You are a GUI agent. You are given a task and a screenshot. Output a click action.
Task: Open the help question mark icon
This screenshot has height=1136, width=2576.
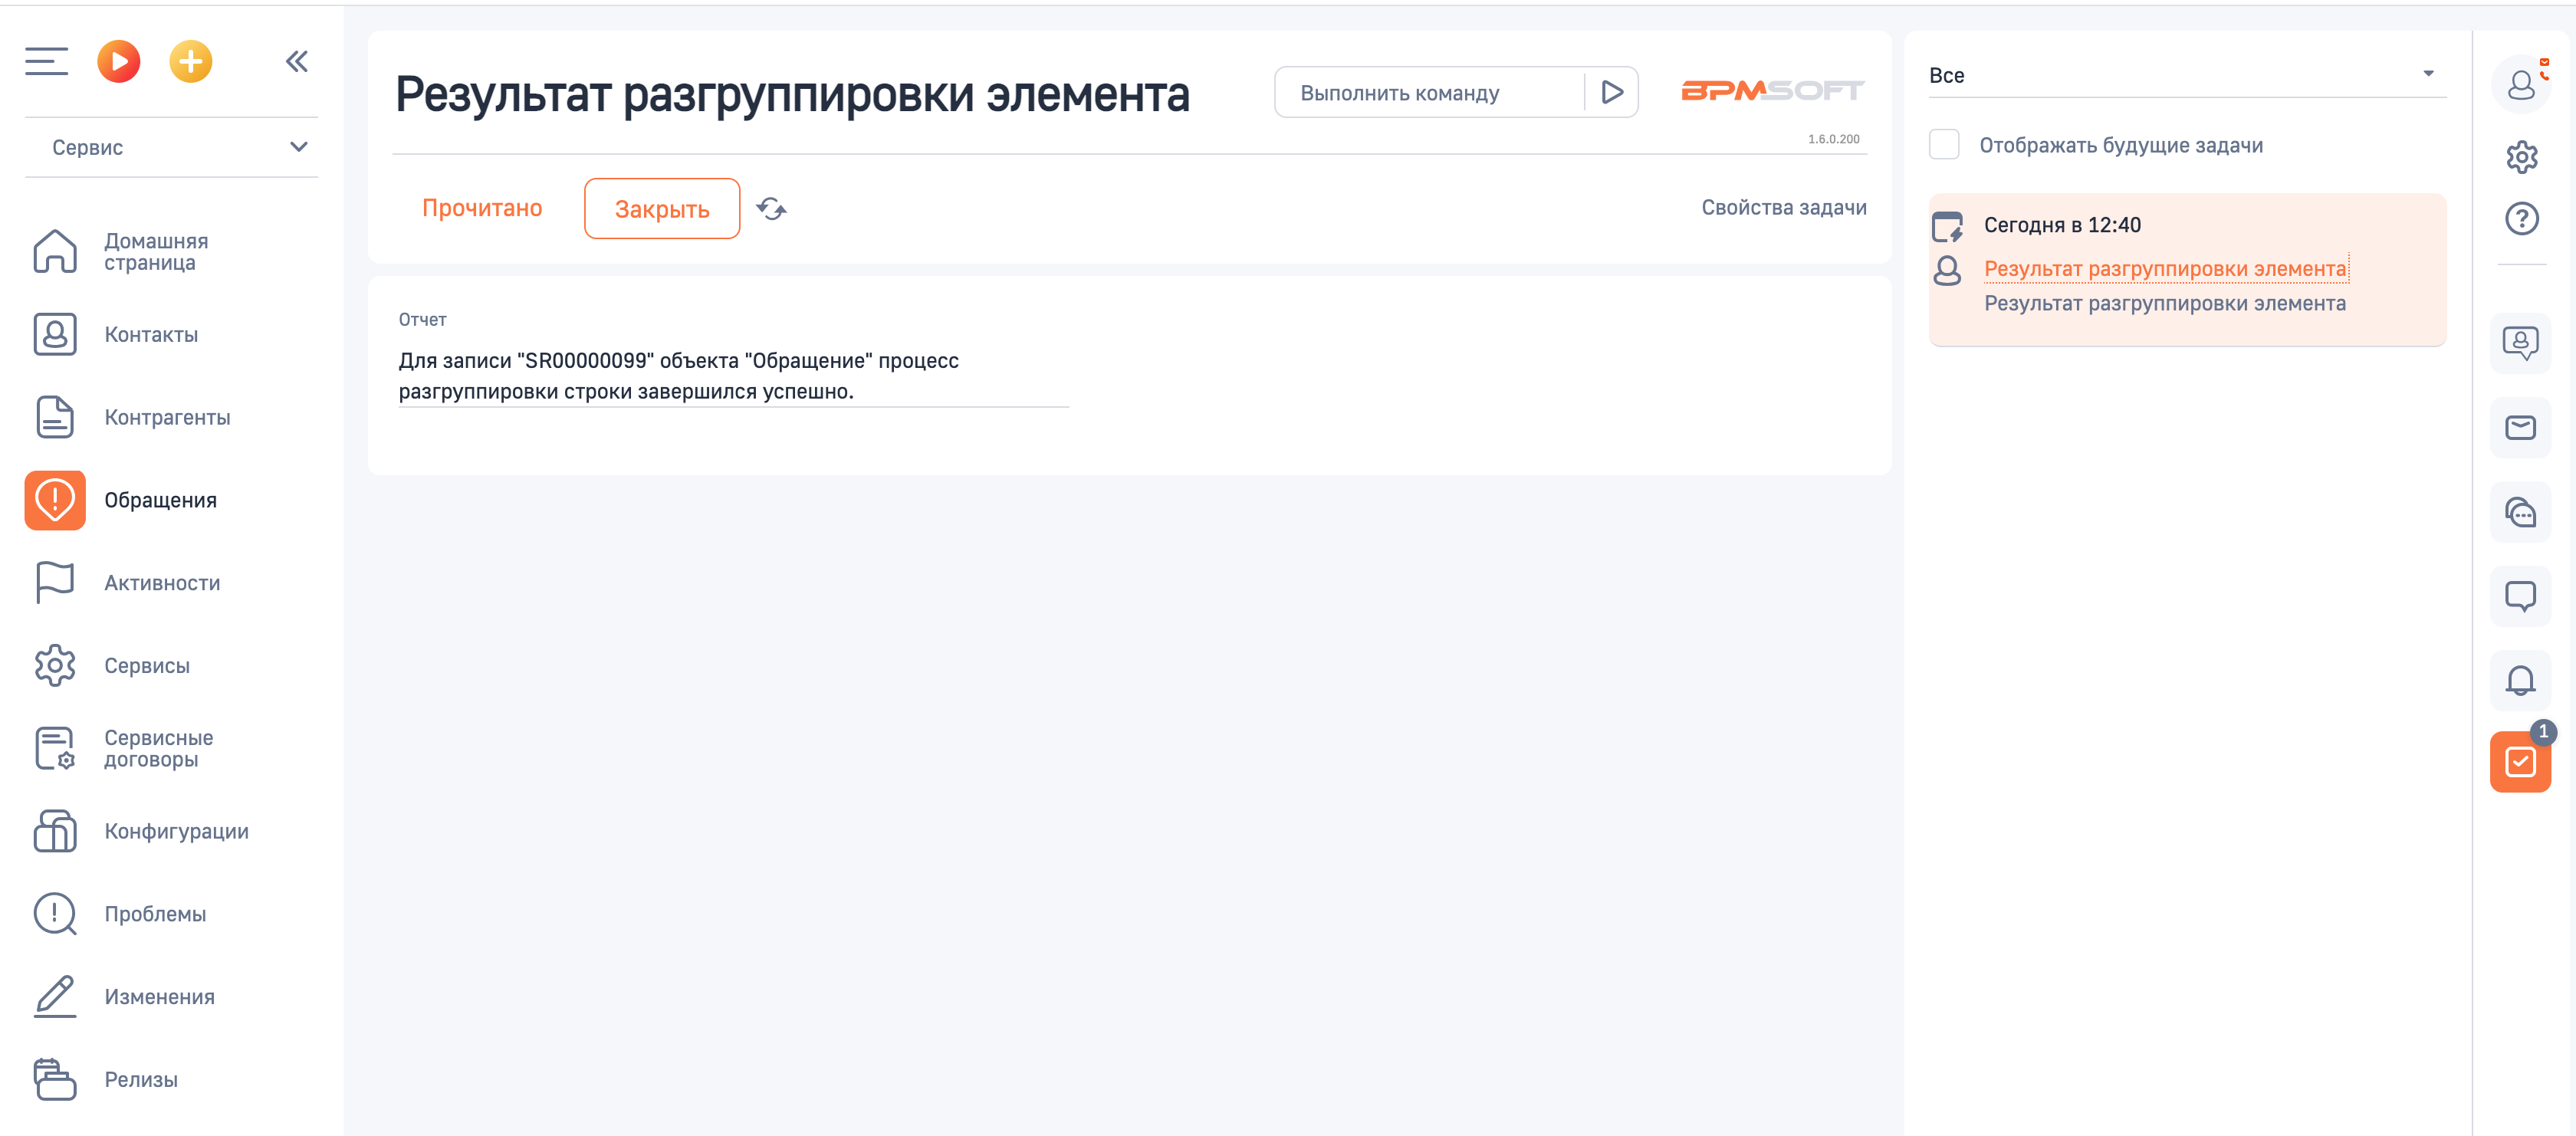click(2521, 219)
